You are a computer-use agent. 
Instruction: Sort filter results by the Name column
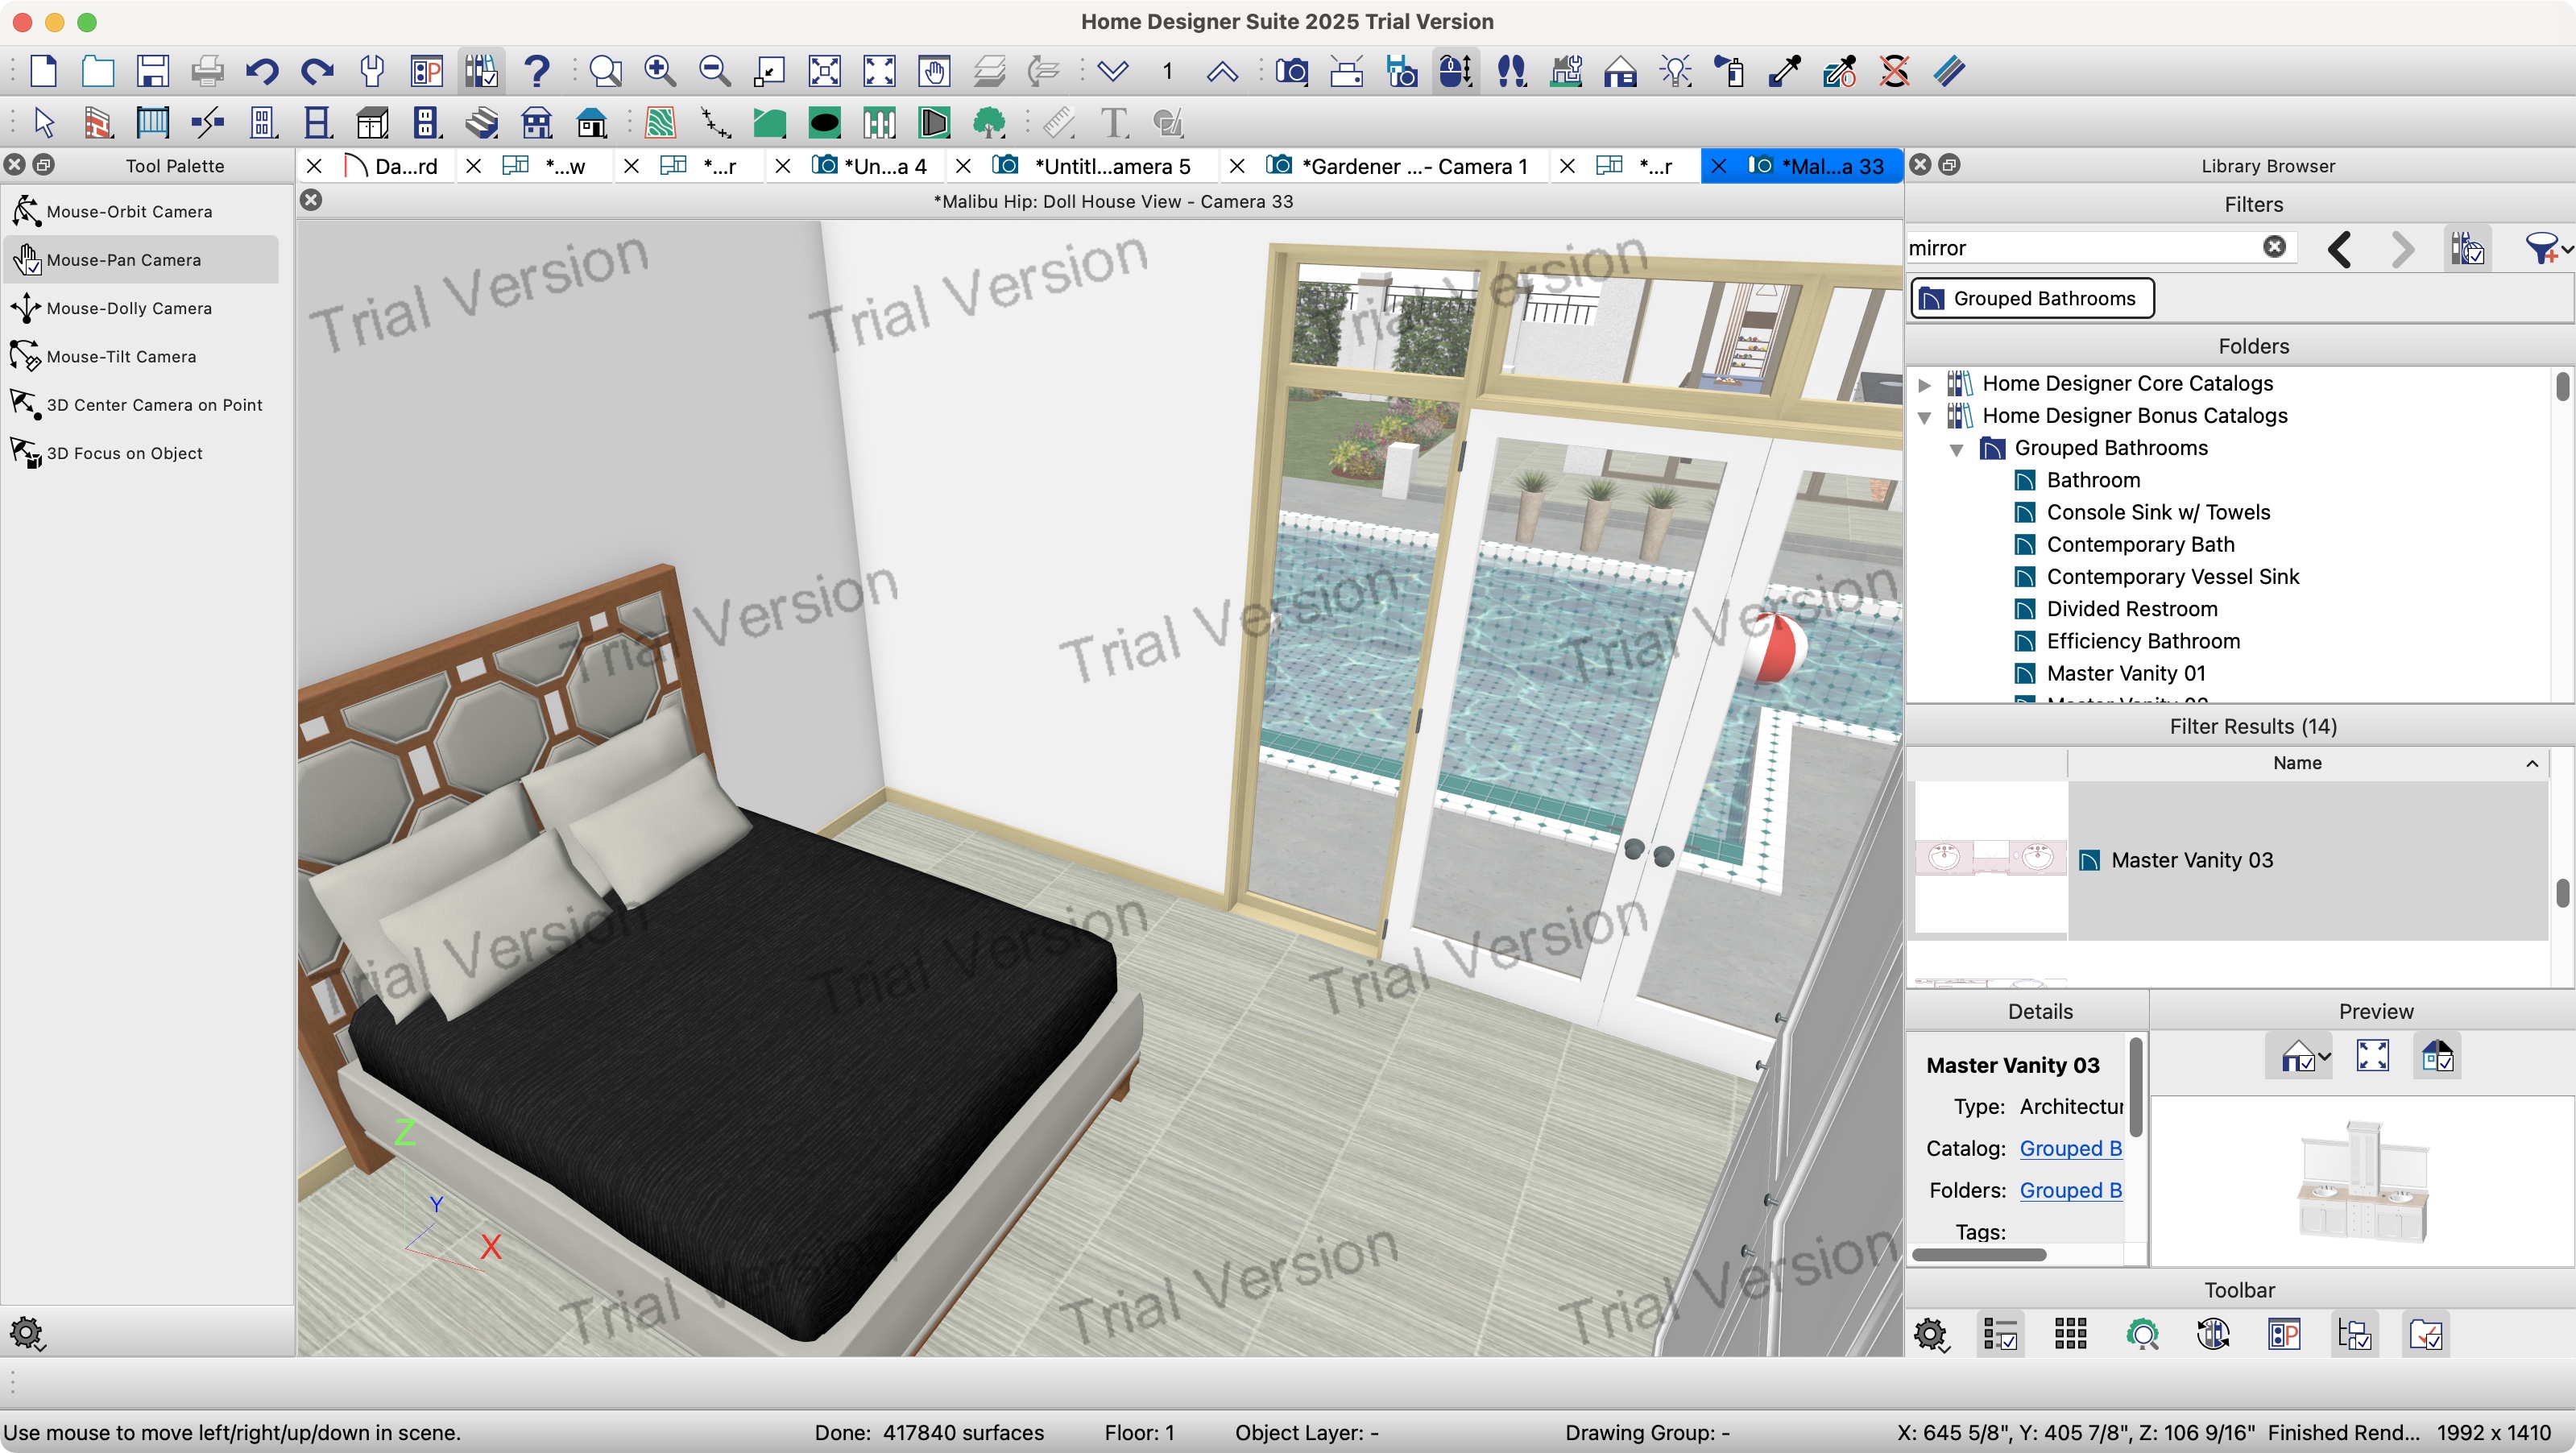2297,762
